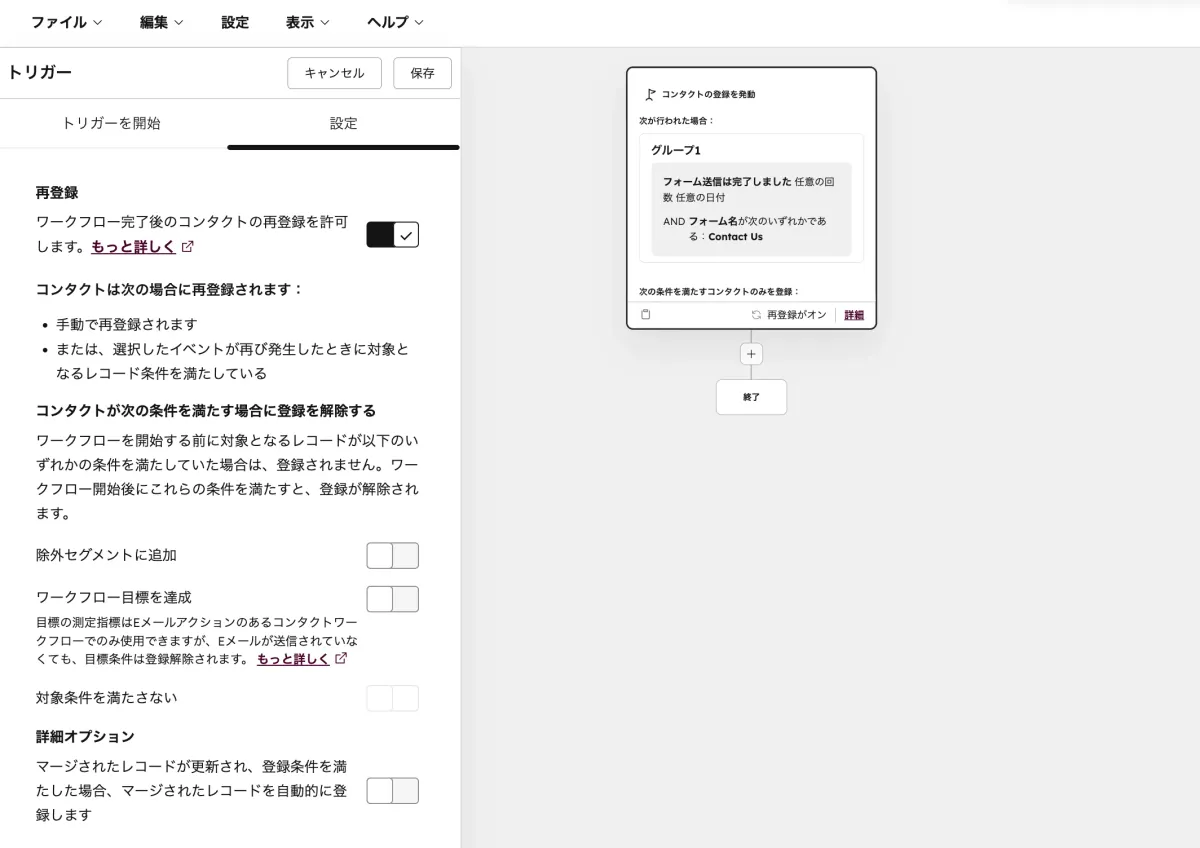Disable the 再登録 toggle
This screenshot has height=848, width=1200.
pos(392,234)
